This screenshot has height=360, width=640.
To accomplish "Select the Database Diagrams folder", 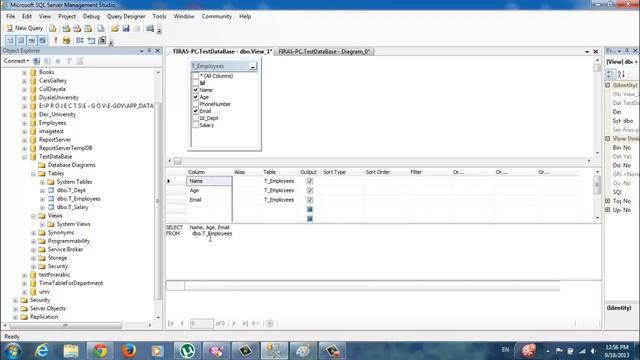I will point(71,165).
